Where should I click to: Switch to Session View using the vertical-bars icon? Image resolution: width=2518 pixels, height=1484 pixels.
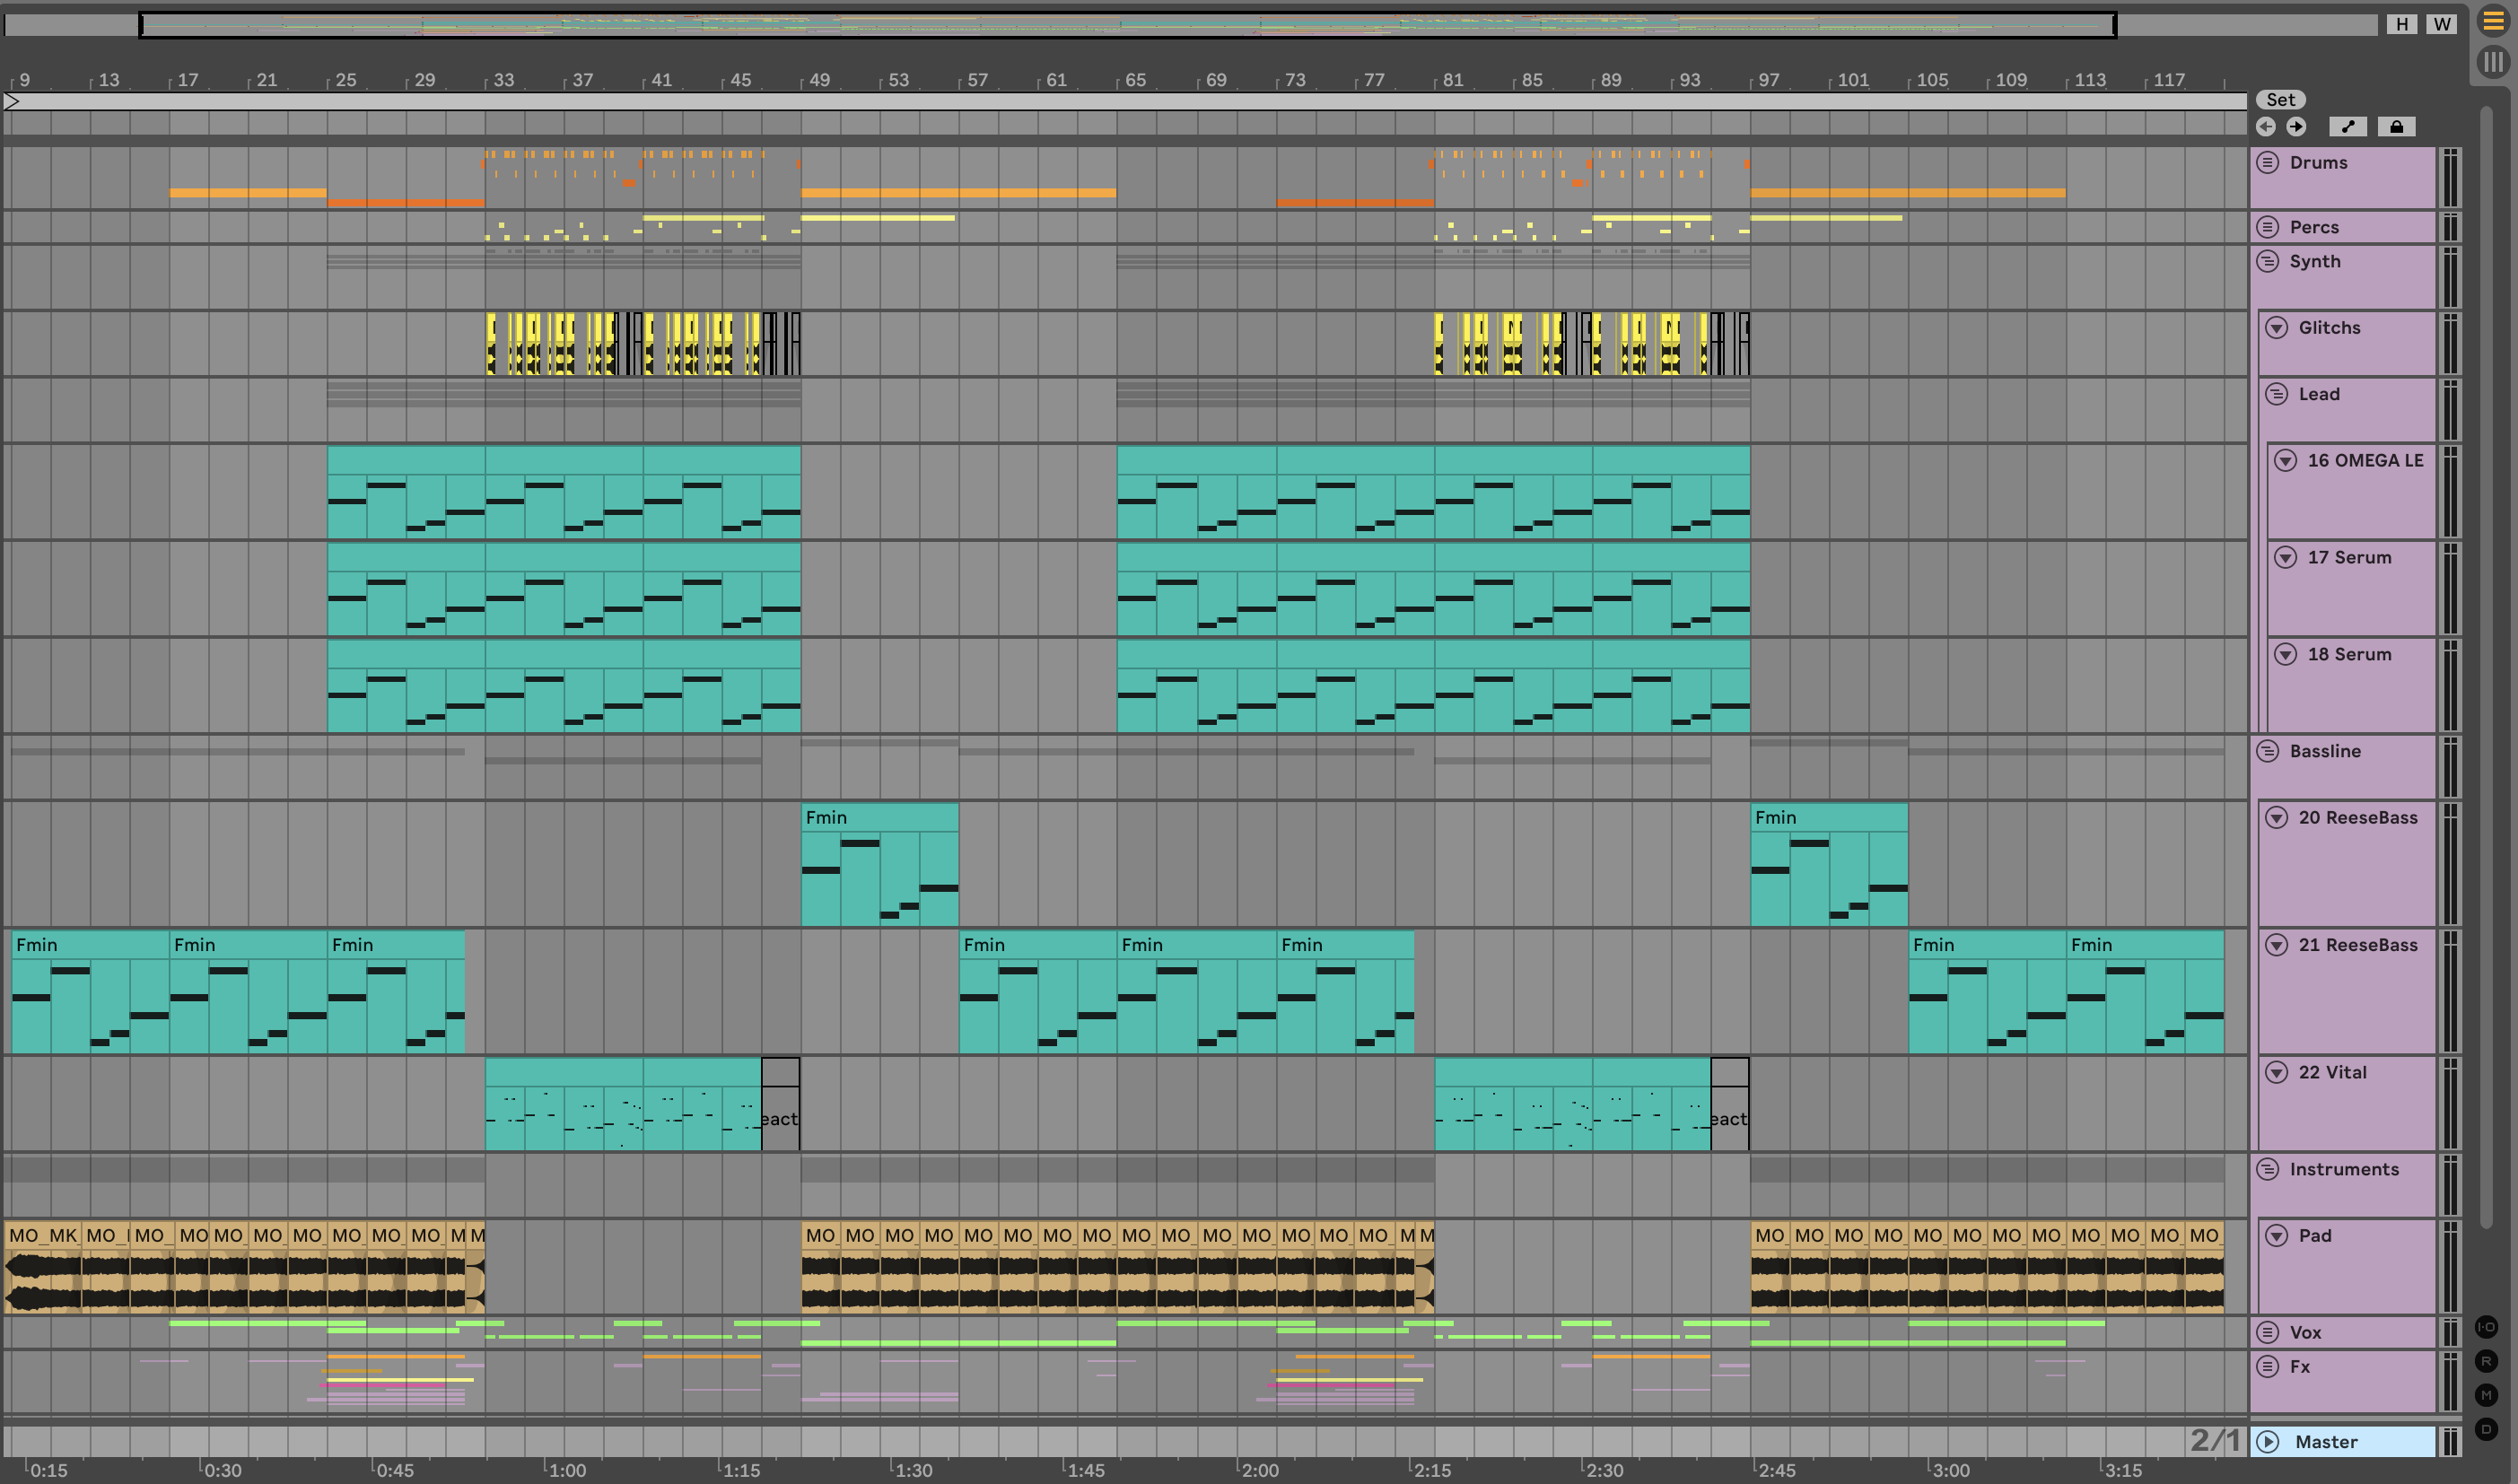(x=2493, y=62)
